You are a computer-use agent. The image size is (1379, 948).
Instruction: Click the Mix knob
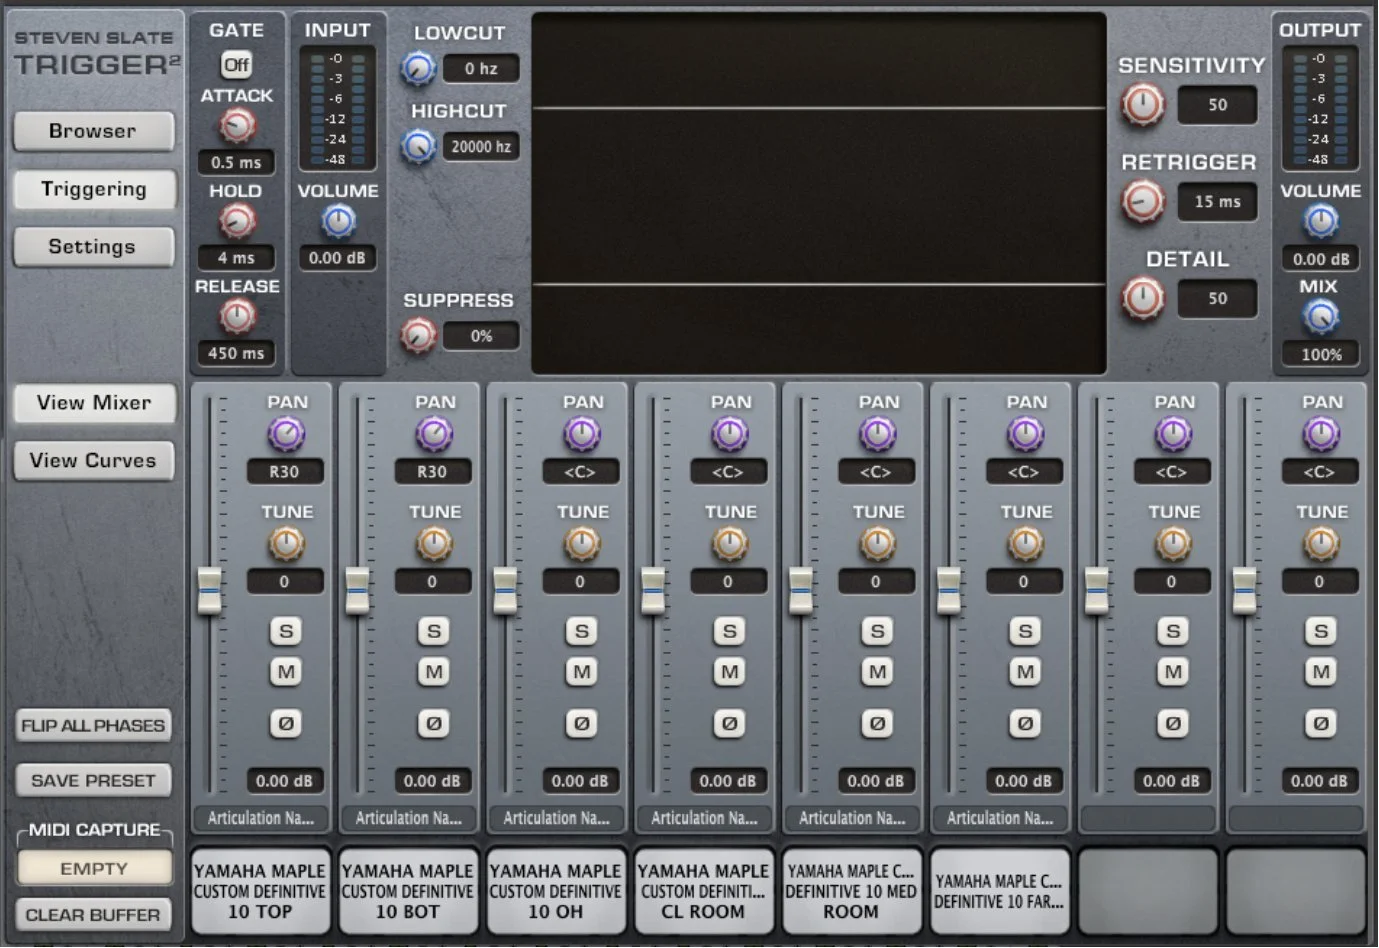click(x=1321, y=317)
